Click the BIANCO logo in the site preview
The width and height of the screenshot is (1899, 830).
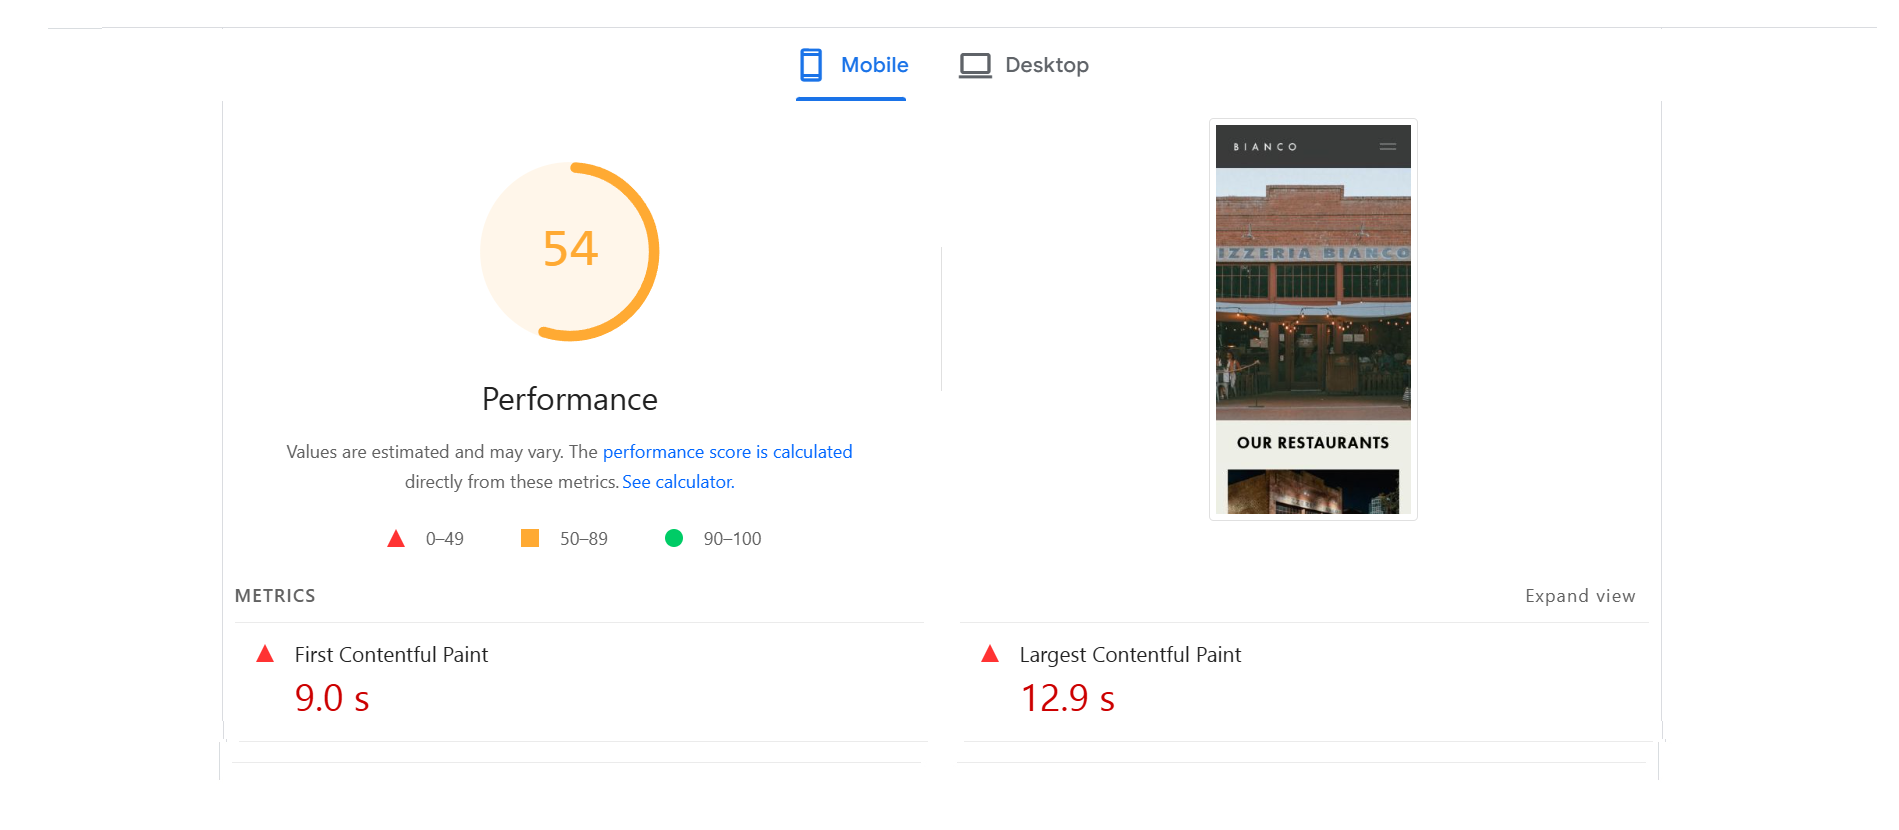coord(1265,147)
